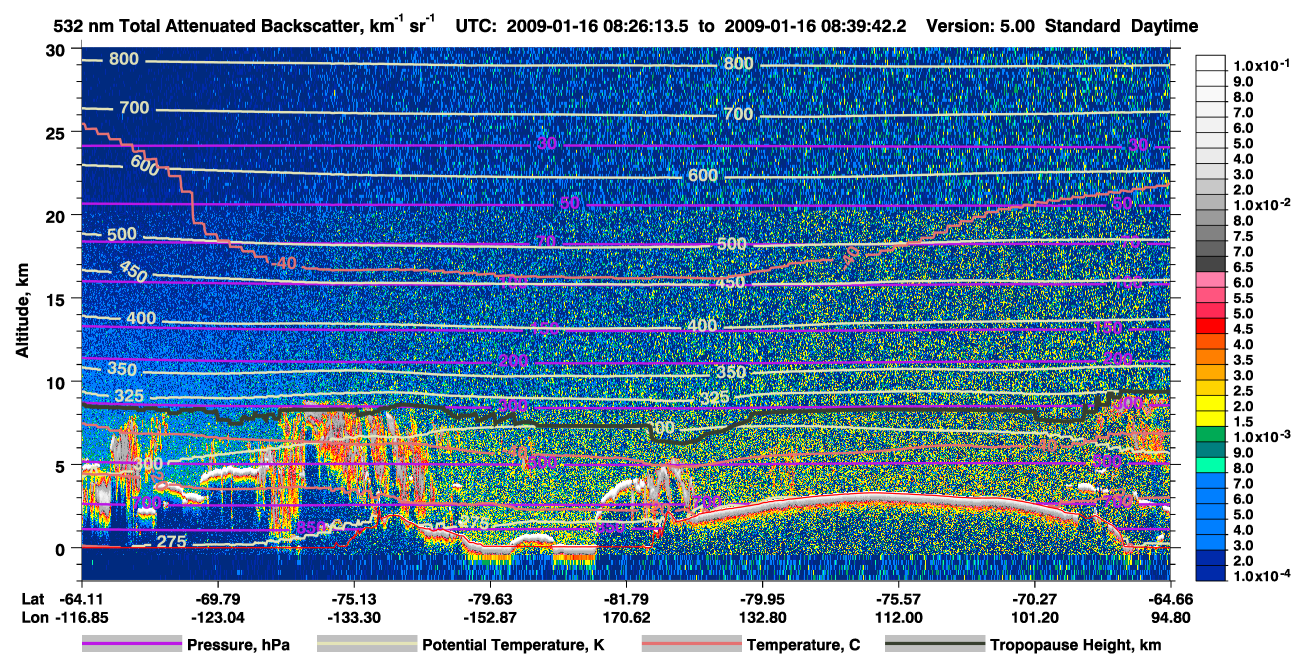Click the 800 potential temperature contour label at left
Screen dimensions: 1300x667
124,60
